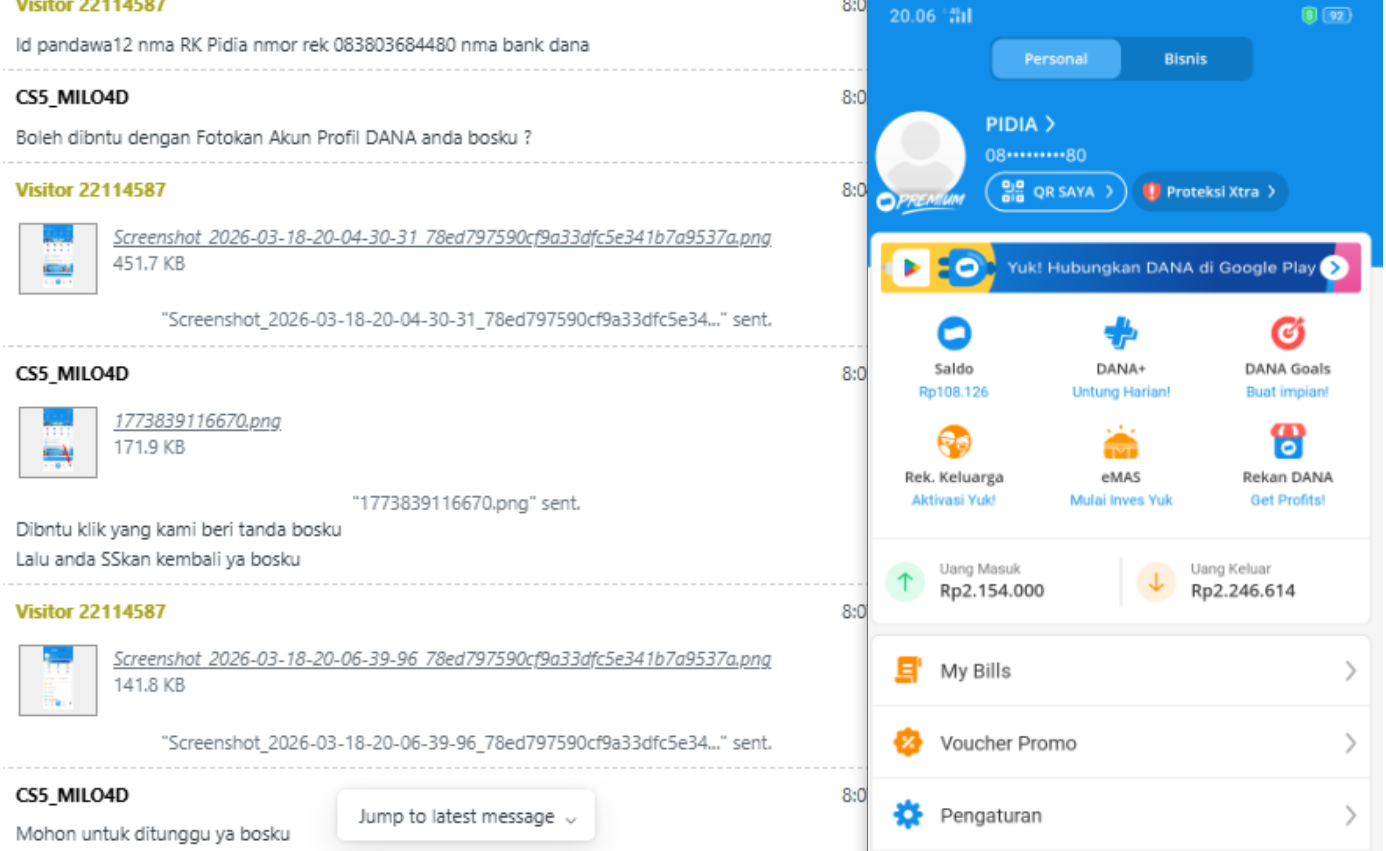Open Screenshot_2026-03-18-20-06-39-96 file link
The width and height of the screenshot is (1386, 851).
click(x=442, y=659)
